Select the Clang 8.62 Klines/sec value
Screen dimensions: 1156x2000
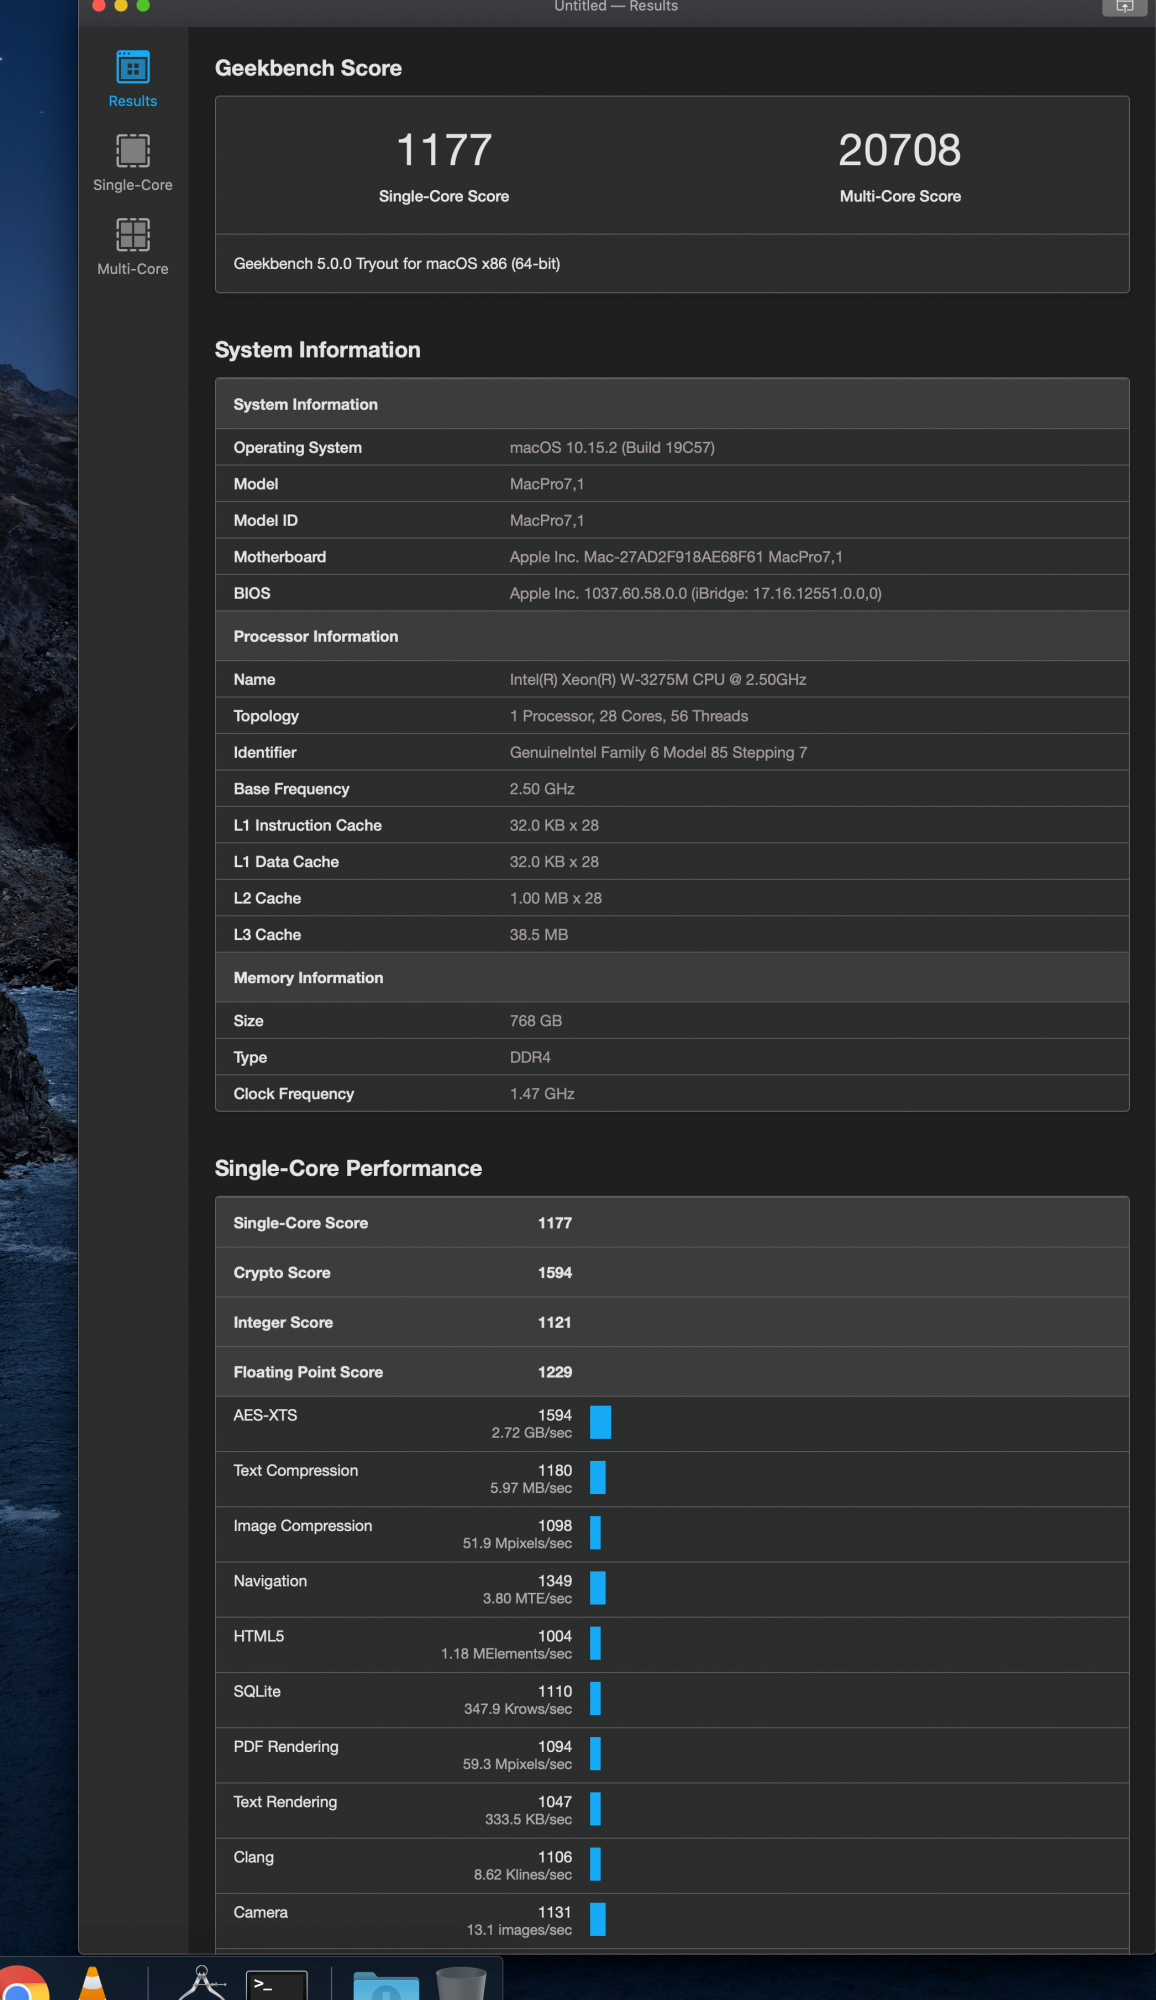(523, 1876)
